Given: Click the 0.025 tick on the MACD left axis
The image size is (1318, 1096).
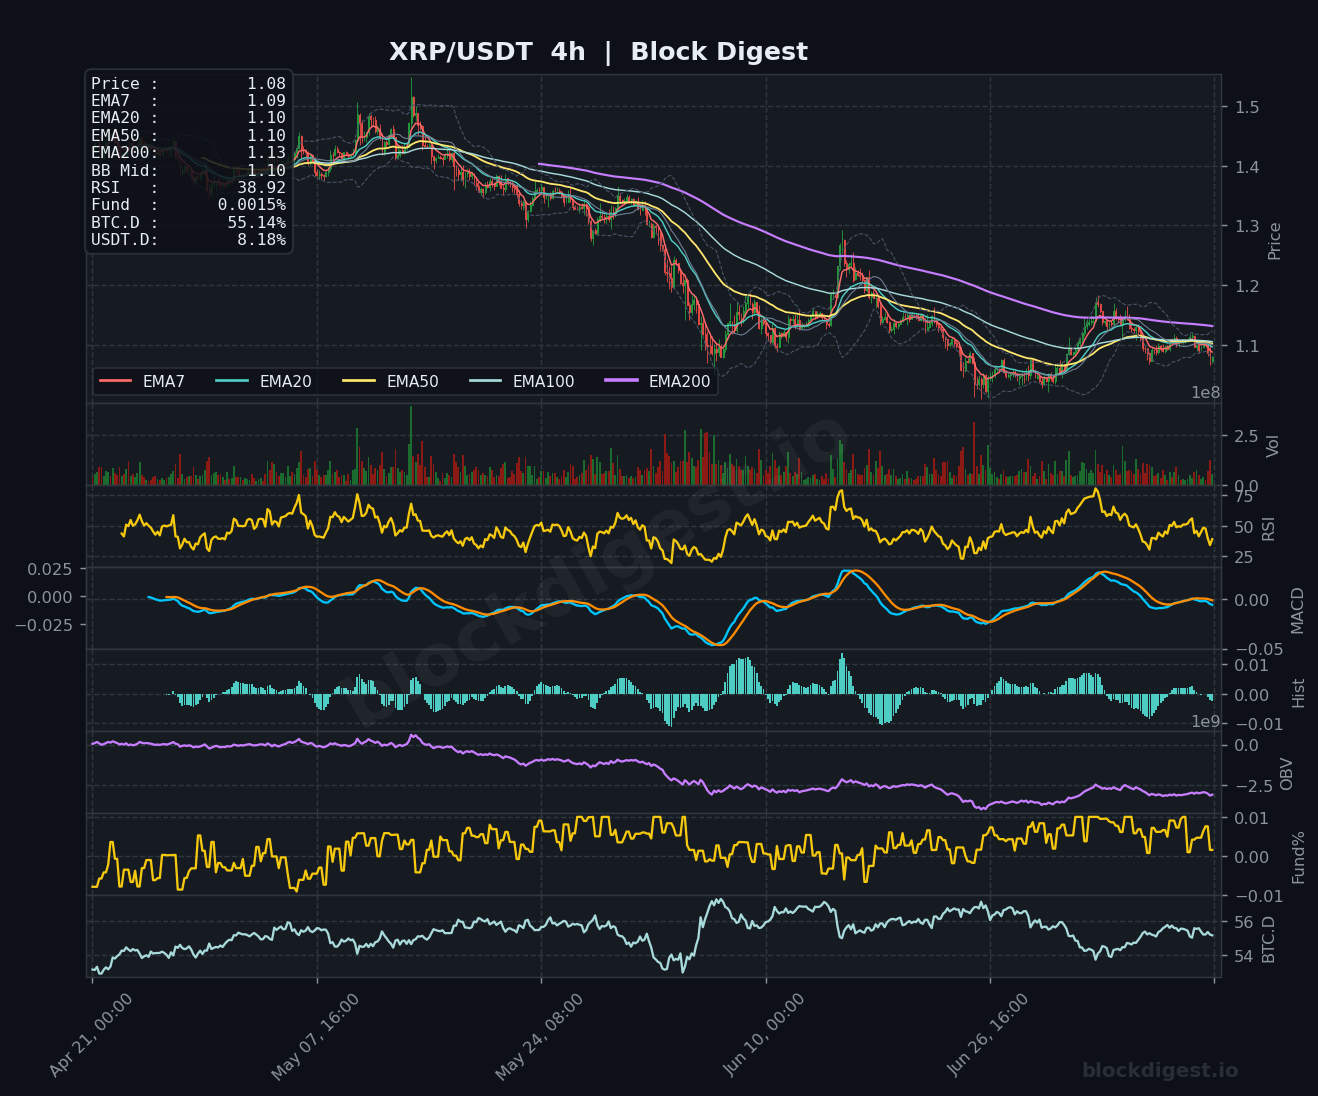Looking at the screenshot, I should (x=48, y=569).
